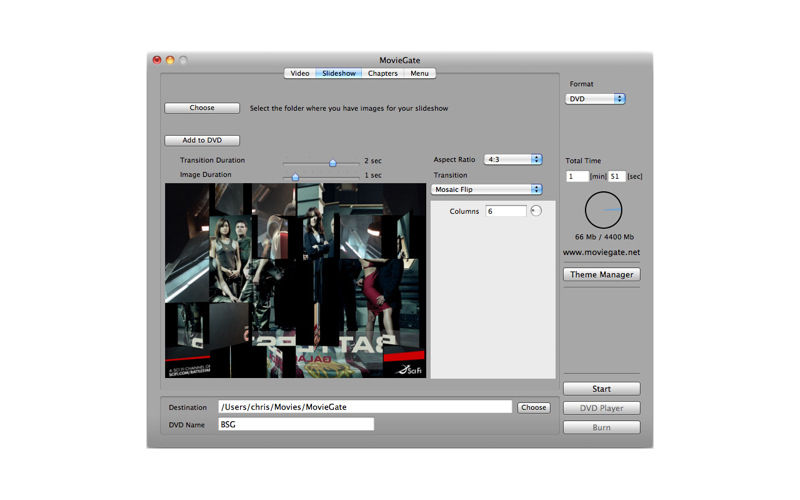Click the Destination path field
Viewport: 800px width, 500px height.
click(365, 407)
